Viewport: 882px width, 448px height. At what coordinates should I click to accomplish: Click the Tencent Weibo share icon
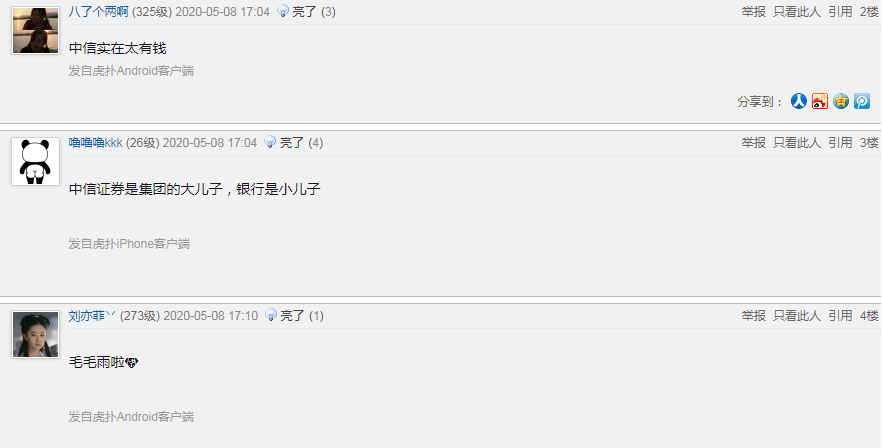click(862, 101)
